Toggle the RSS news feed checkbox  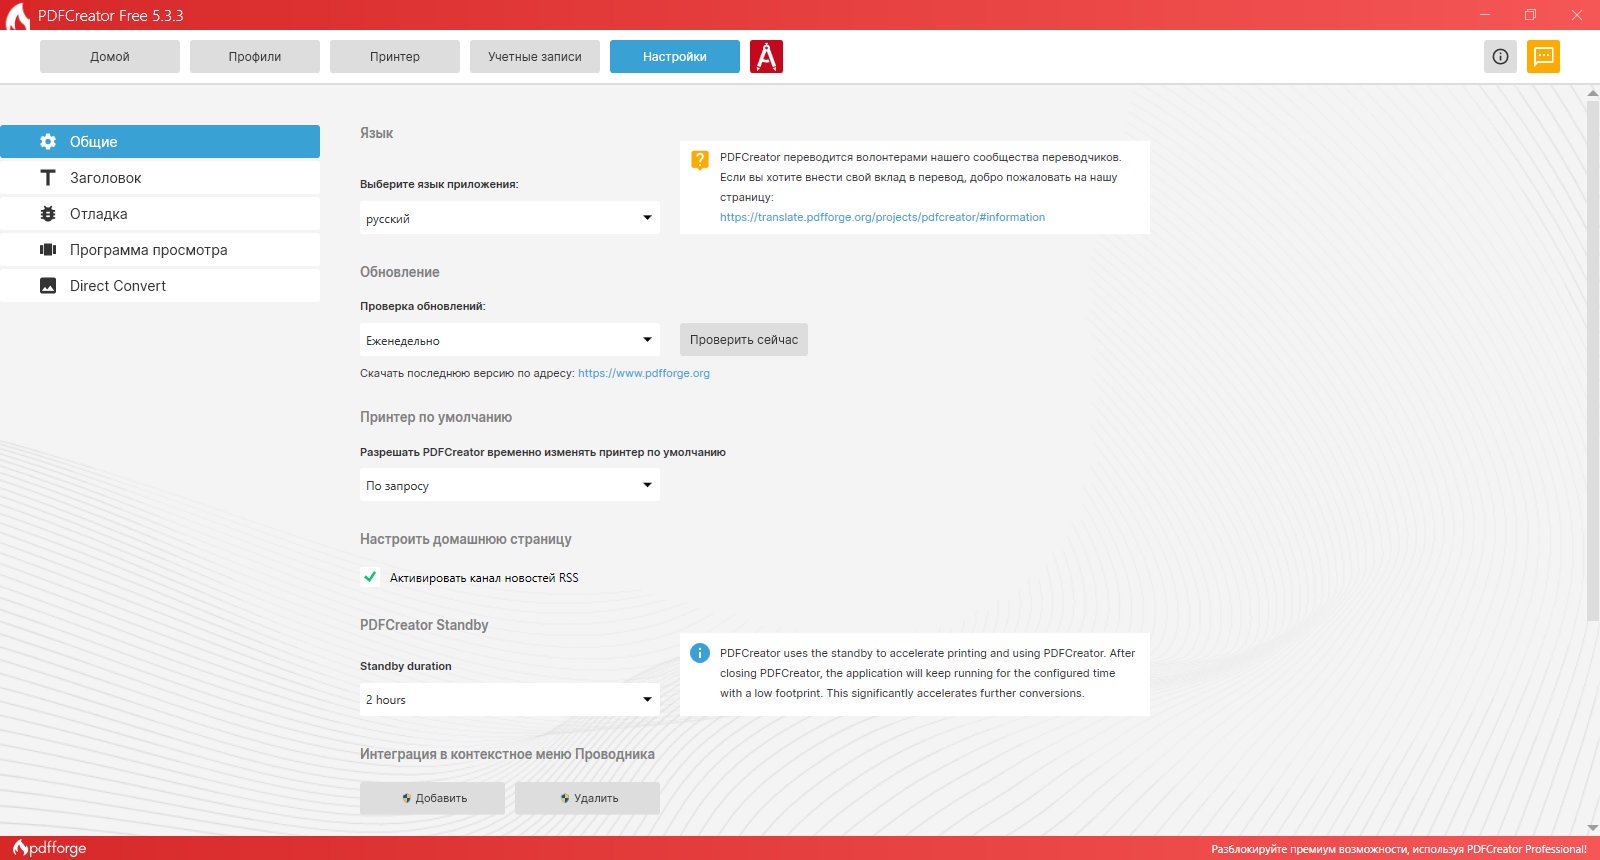370,577
